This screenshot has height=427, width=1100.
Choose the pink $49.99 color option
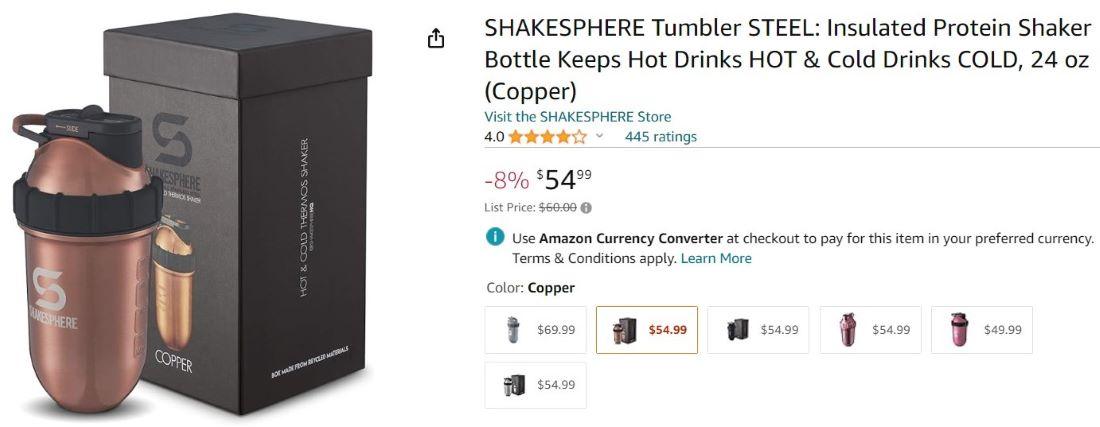[x=981, y=330]
